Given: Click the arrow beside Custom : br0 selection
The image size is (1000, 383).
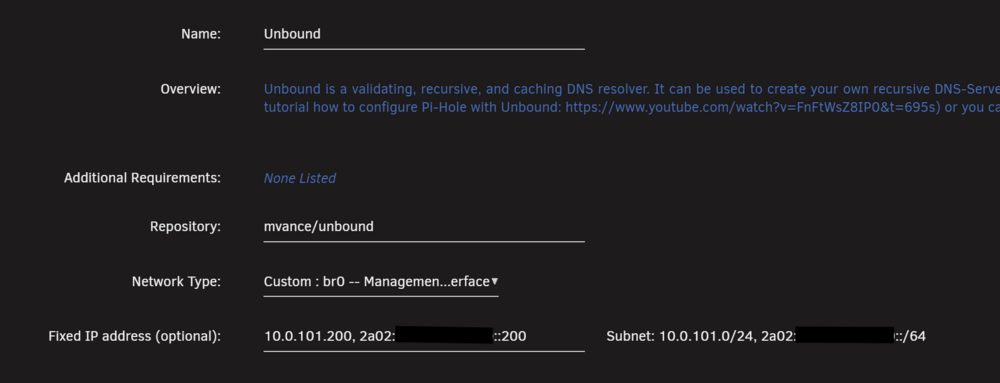Looking at the screenshot, I should coord(495,281).
